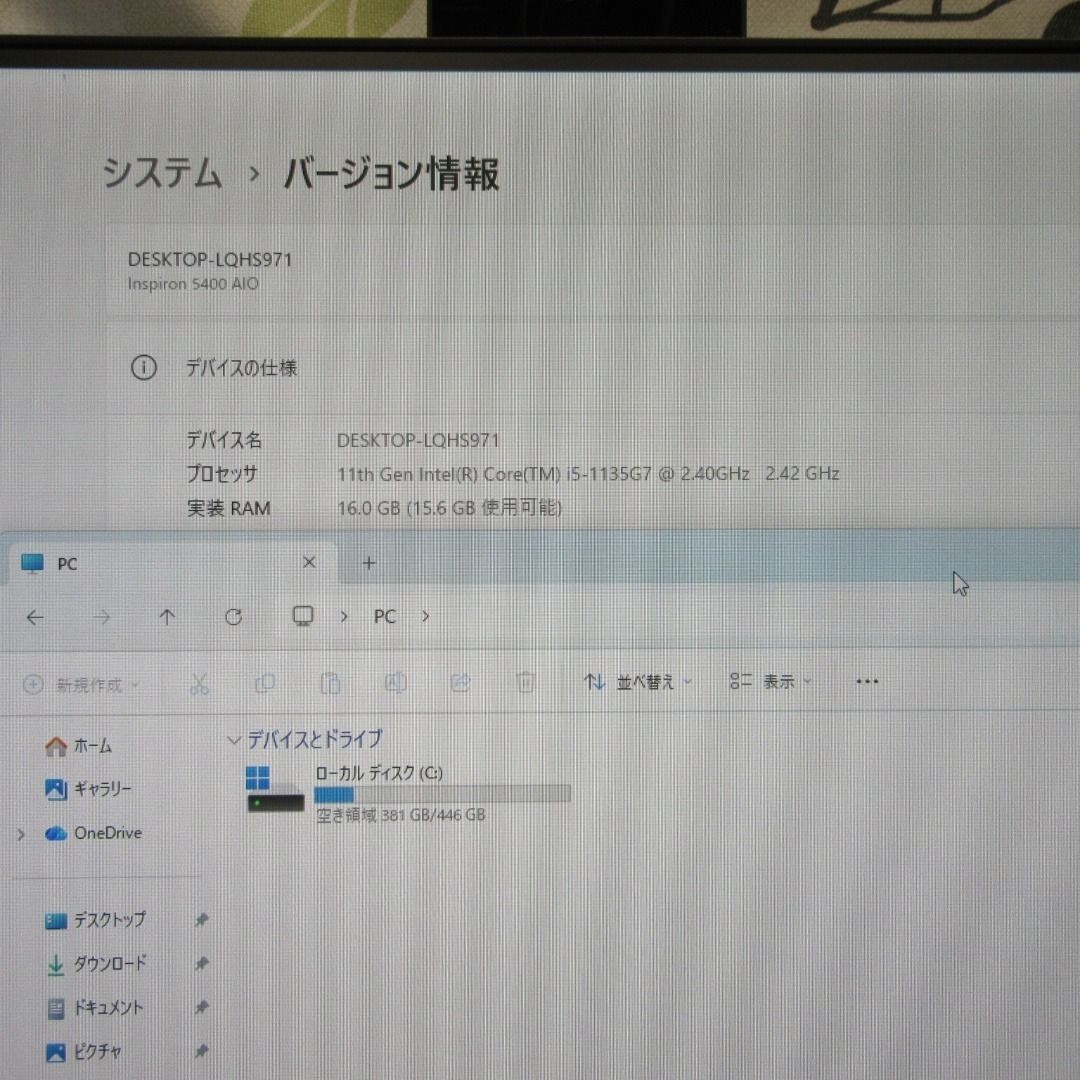
Task: Select the Rename icon
Action: click(396, 682)
